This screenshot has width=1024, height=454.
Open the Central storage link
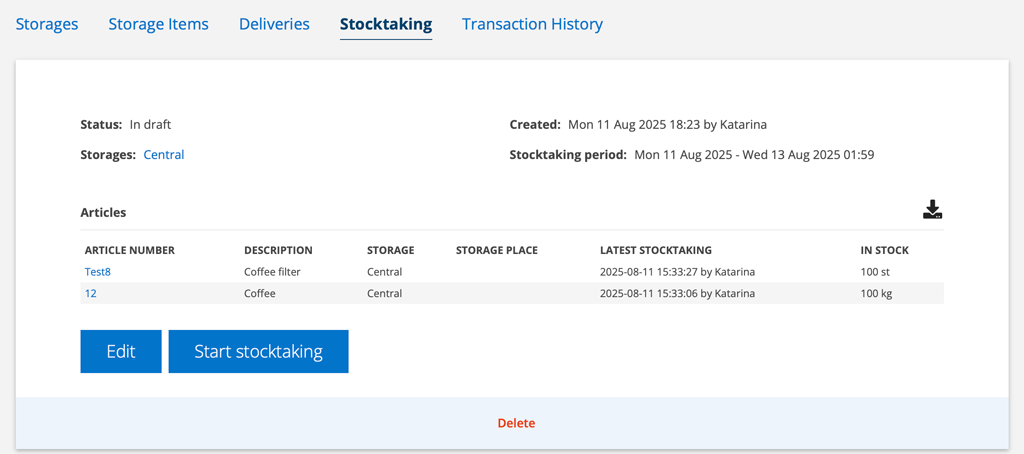pos(164,155)
